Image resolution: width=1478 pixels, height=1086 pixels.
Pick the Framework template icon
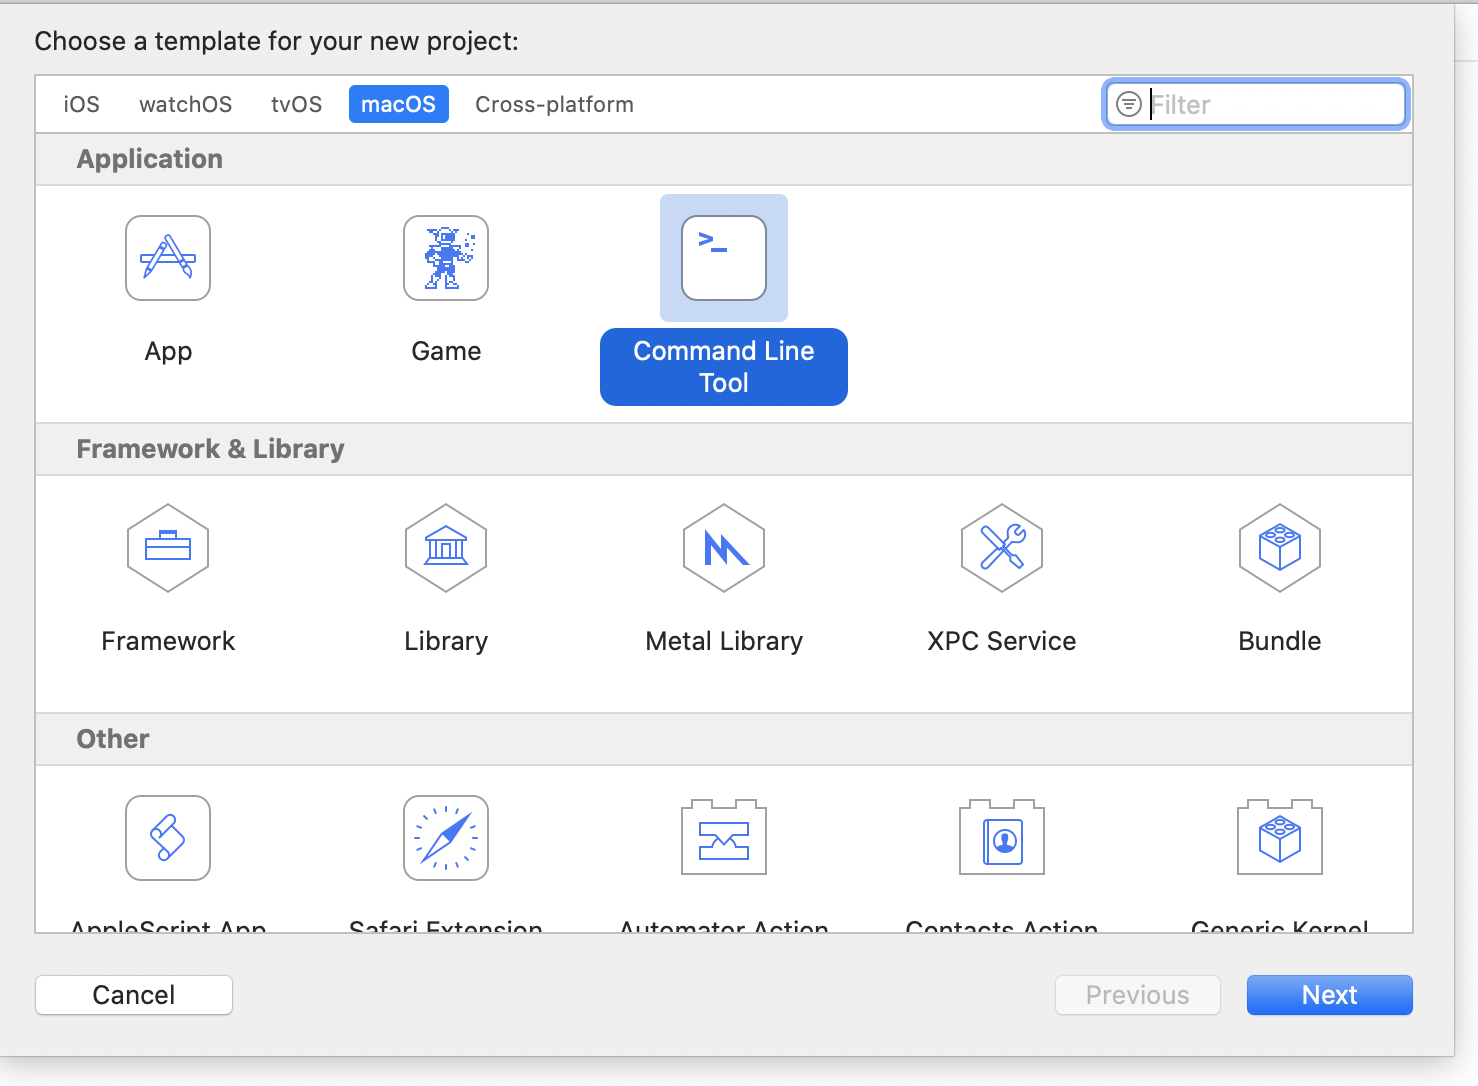(x=168, y=548)
